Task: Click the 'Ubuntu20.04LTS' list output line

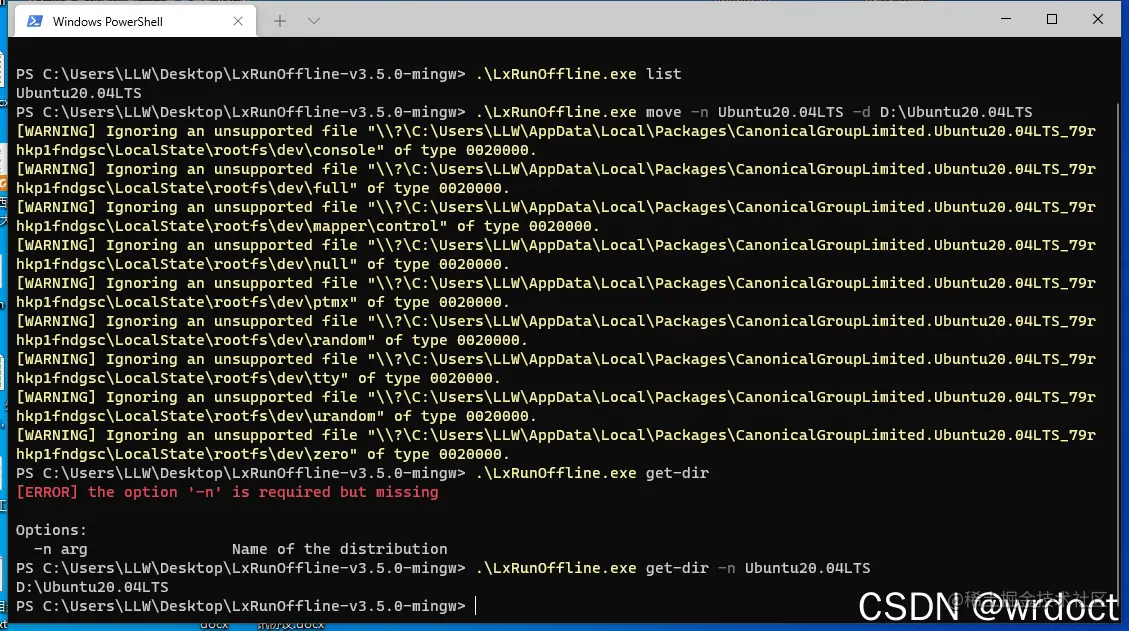Action: [x=78, y=93]
